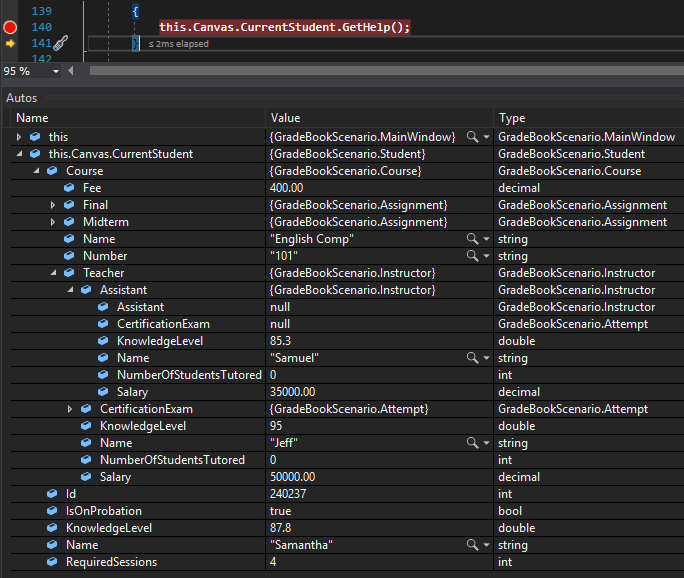Expand the Midterm assignment node
Image resolution: width=684 pixels, height=578 pixels.
point(53,222)
